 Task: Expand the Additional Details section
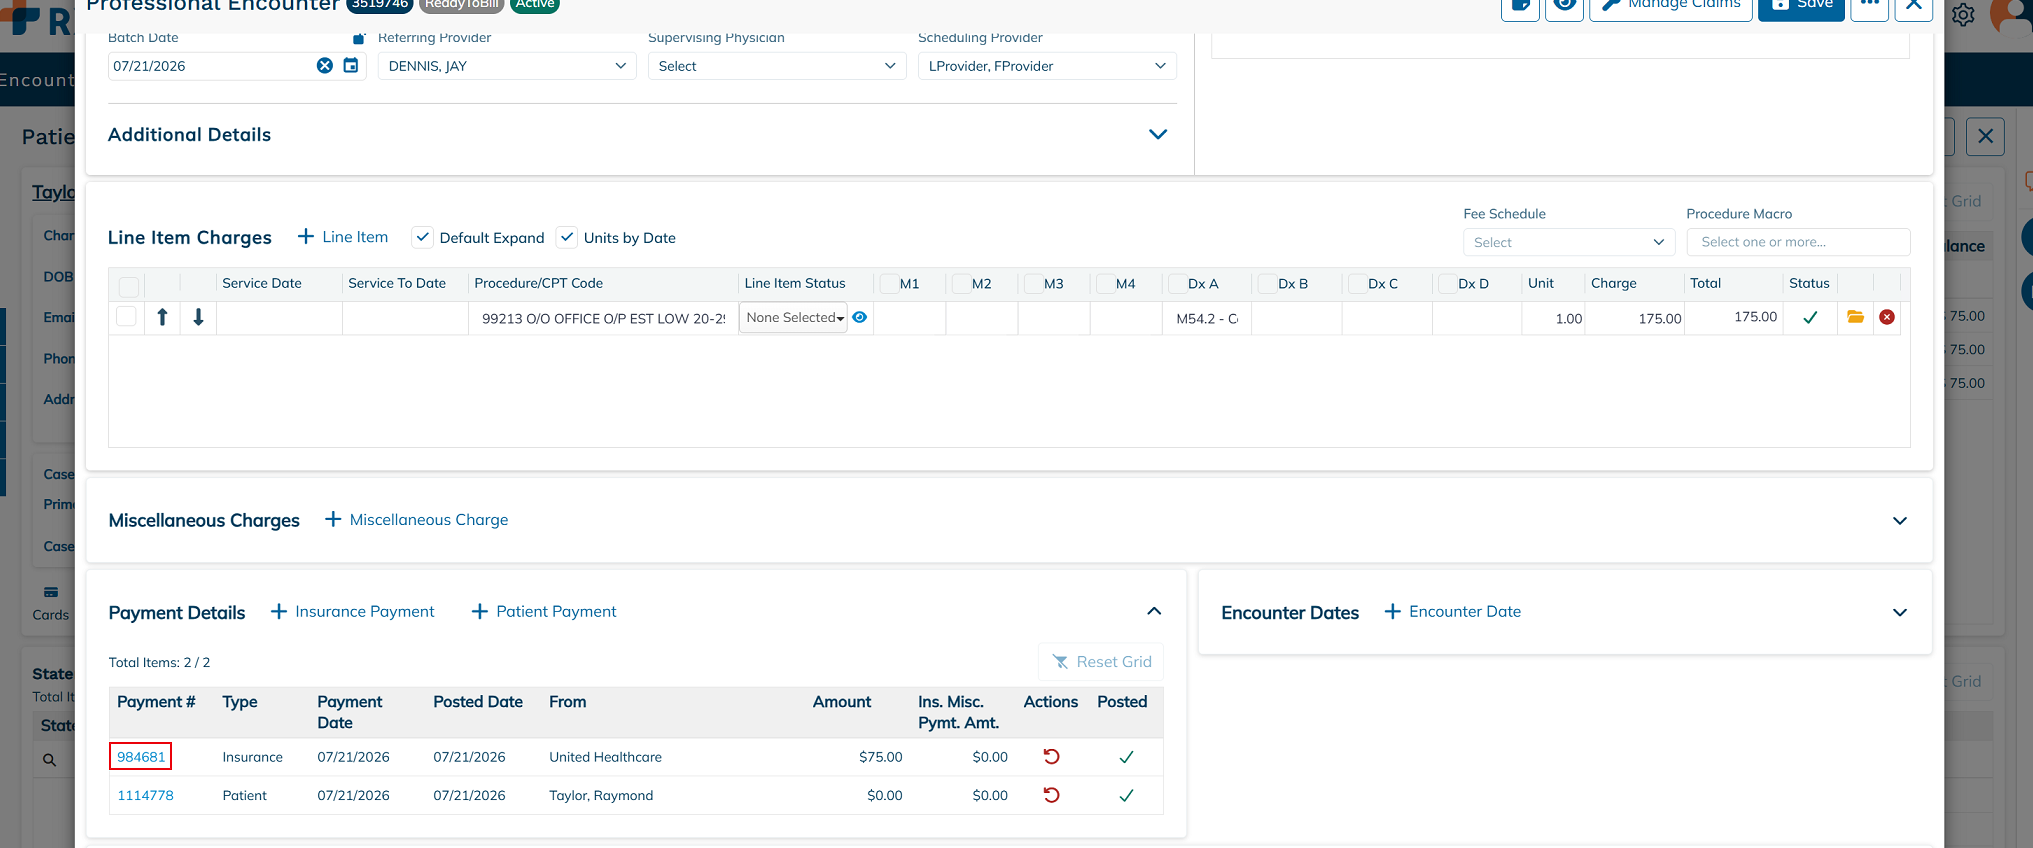coord(1158,134)
